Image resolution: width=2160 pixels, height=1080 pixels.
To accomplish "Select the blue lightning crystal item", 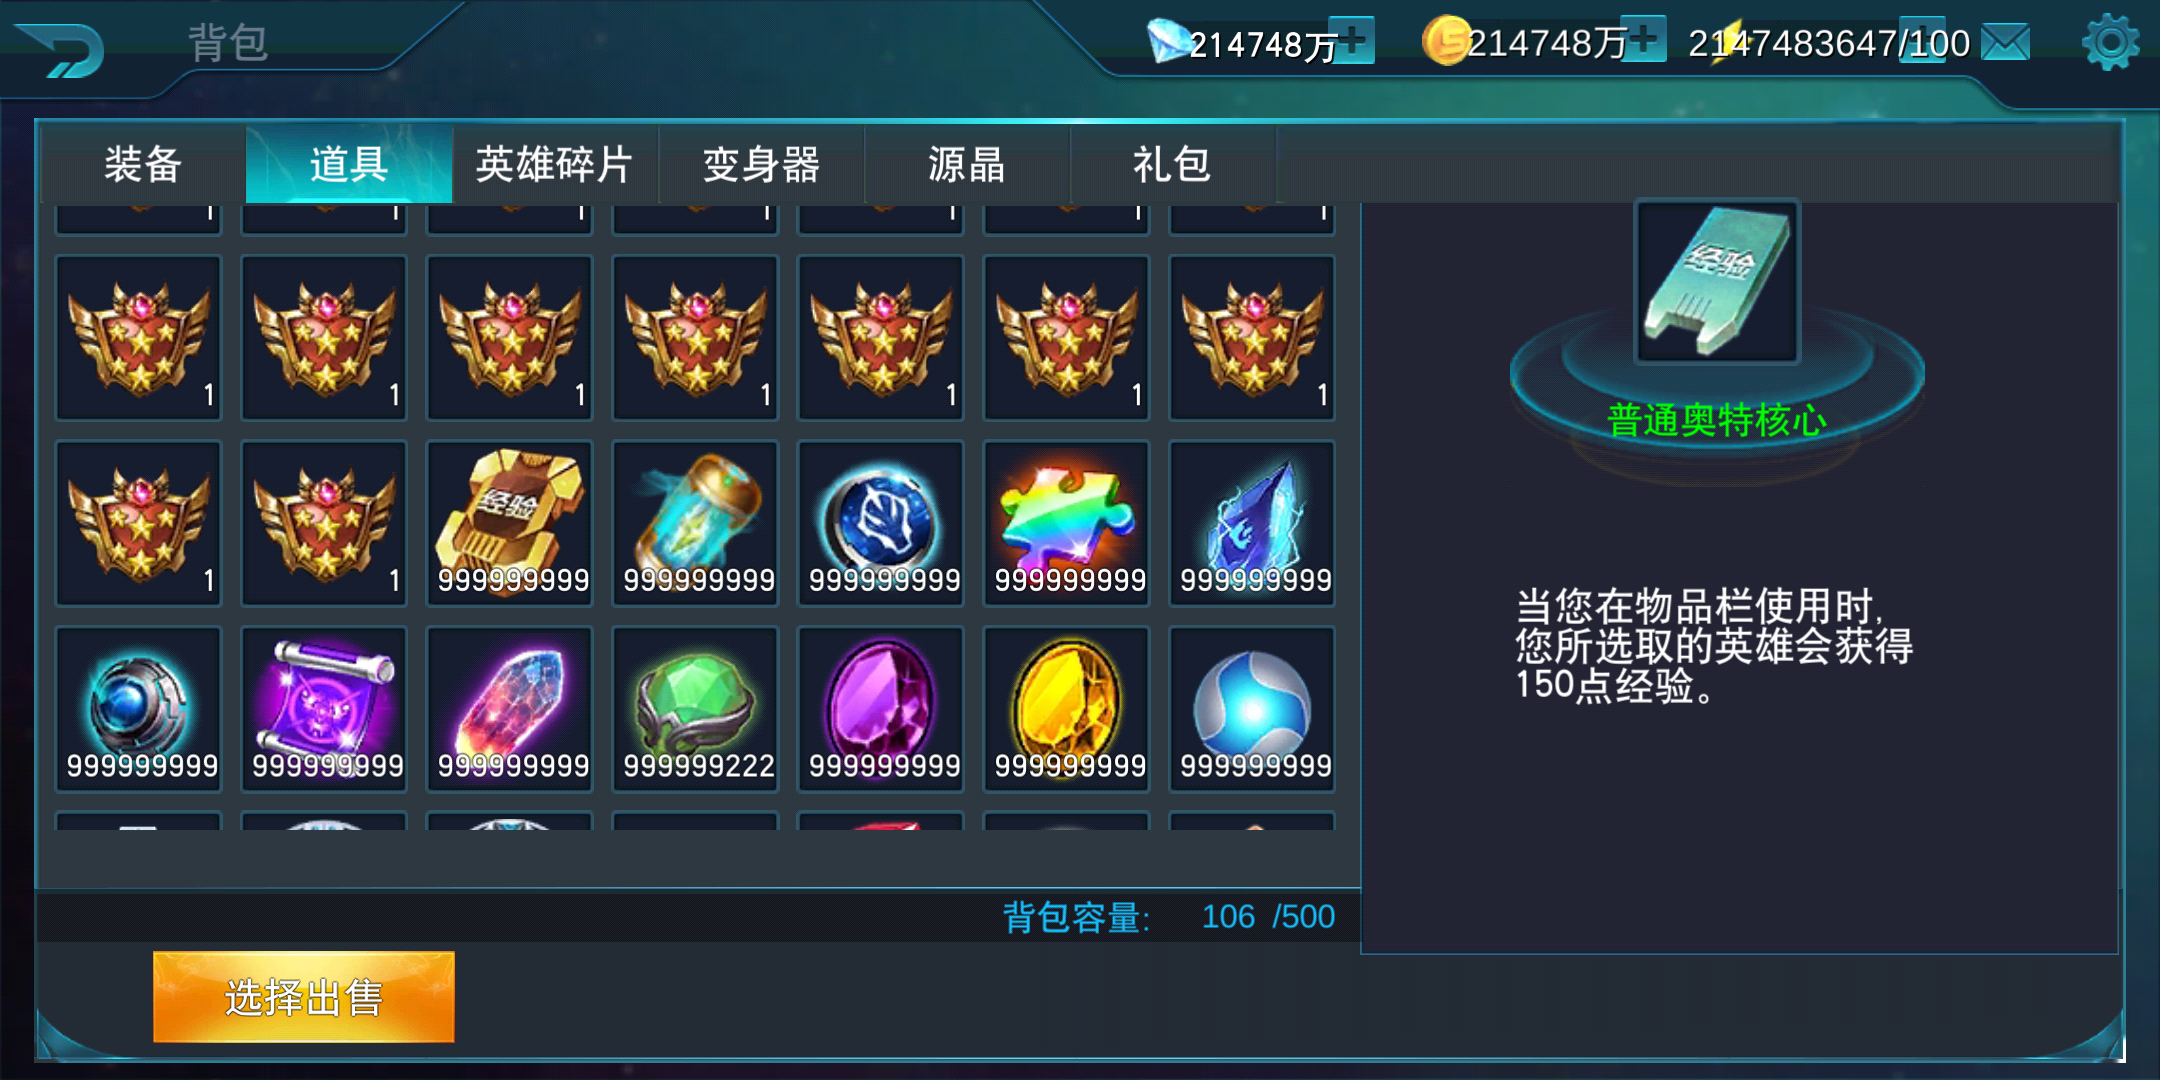I will pyautogui.click(x=1253, y=523).
